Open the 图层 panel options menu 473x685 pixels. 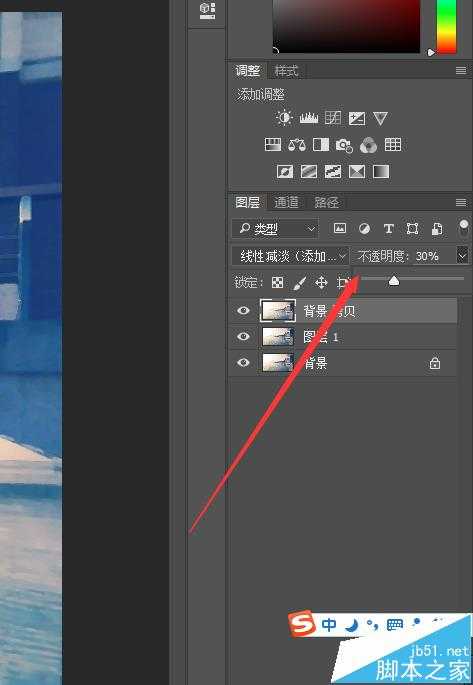pos(461,202)
